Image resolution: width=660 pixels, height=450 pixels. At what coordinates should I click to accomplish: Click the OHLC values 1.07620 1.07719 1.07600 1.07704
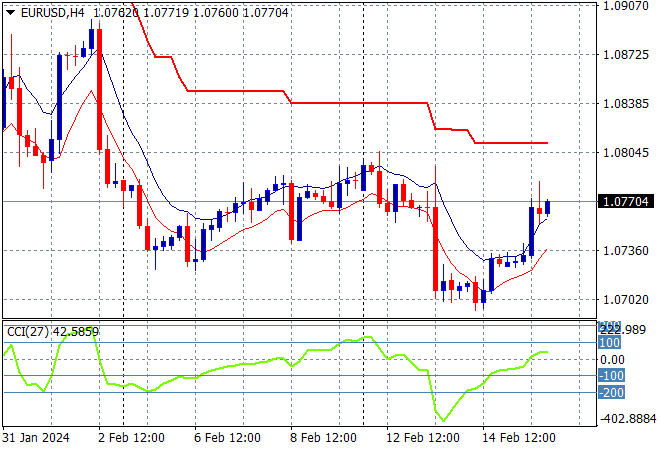click(191, 13)
